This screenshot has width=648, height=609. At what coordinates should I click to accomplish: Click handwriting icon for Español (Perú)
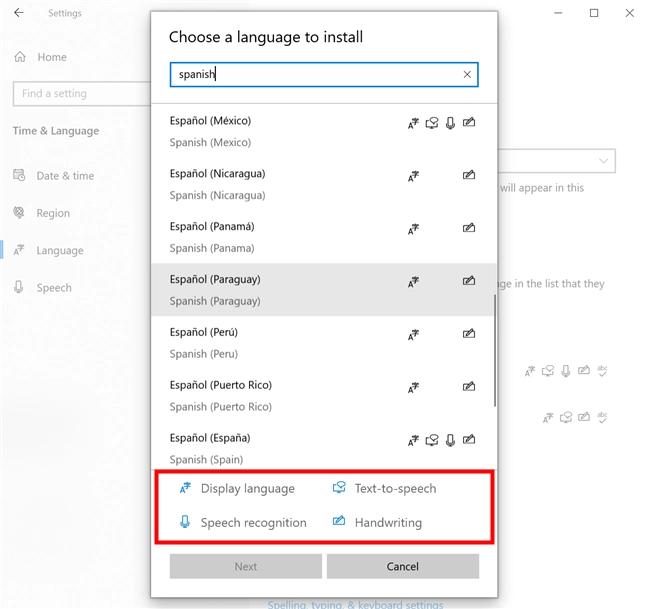click(x=469, y=334)
